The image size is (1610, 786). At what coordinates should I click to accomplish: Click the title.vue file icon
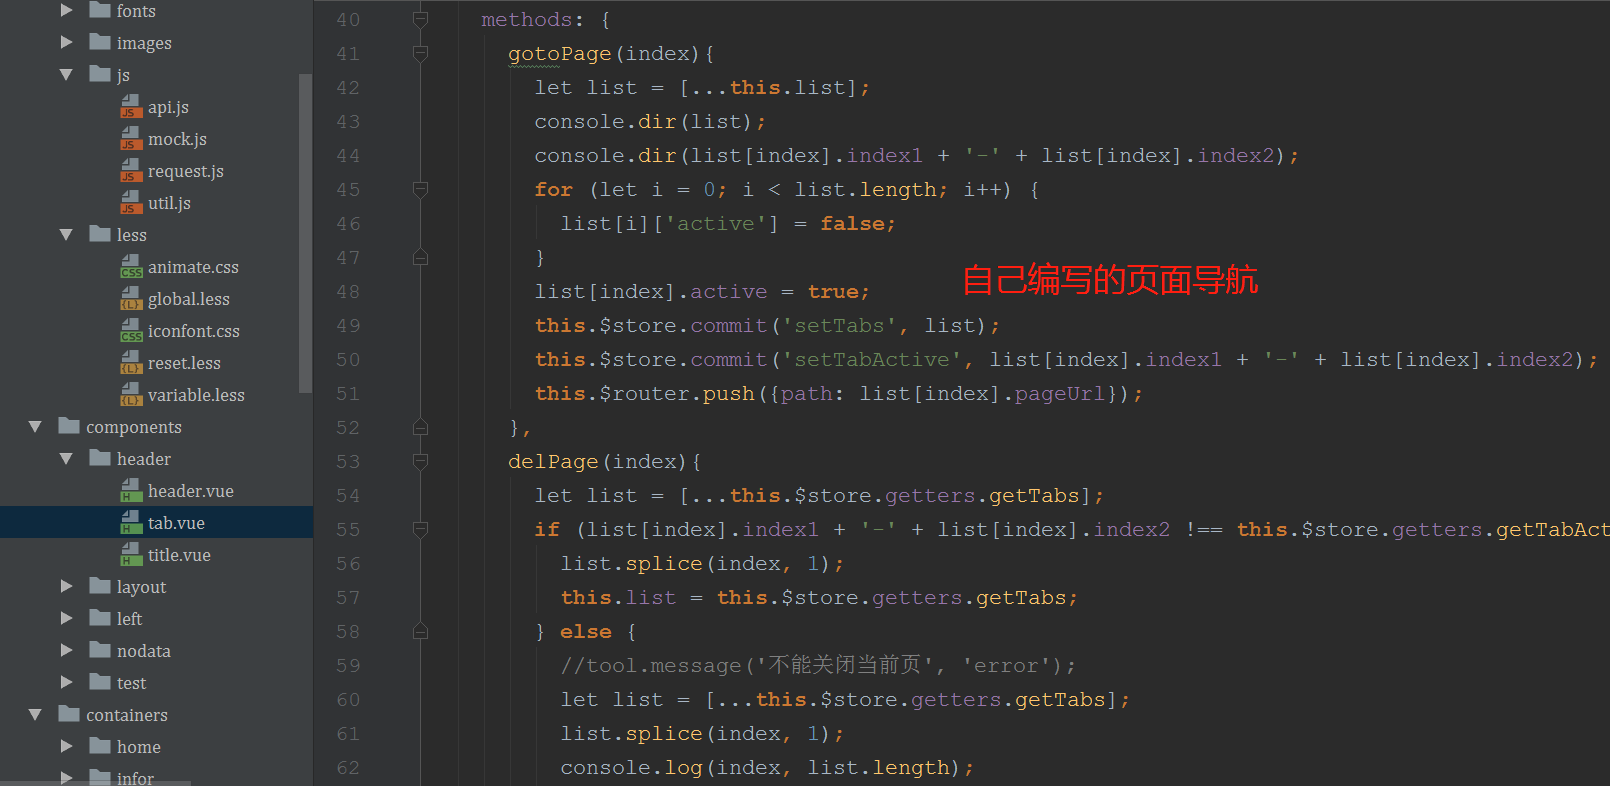tap(131, 555)
